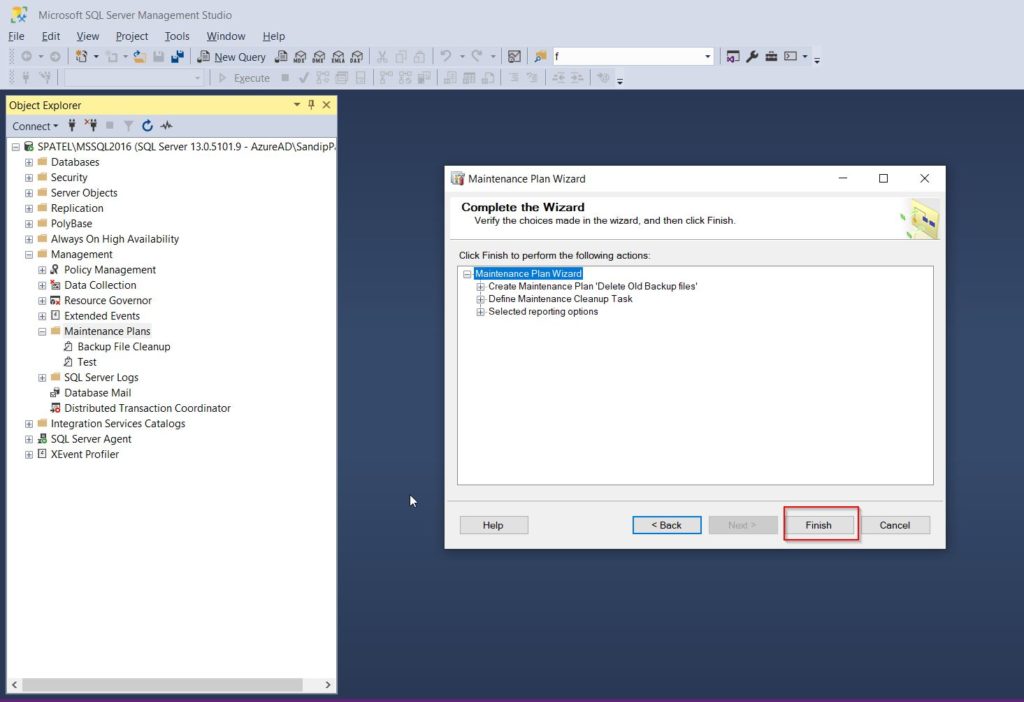Click the Back button in the wizard

pyautogui.click(x=667, y=525)
